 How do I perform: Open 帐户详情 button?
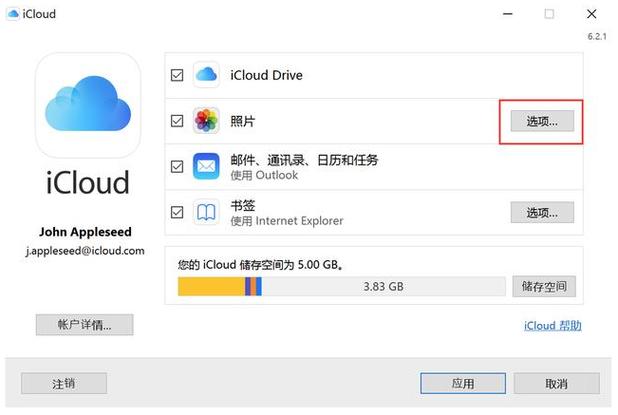(84, 325)
